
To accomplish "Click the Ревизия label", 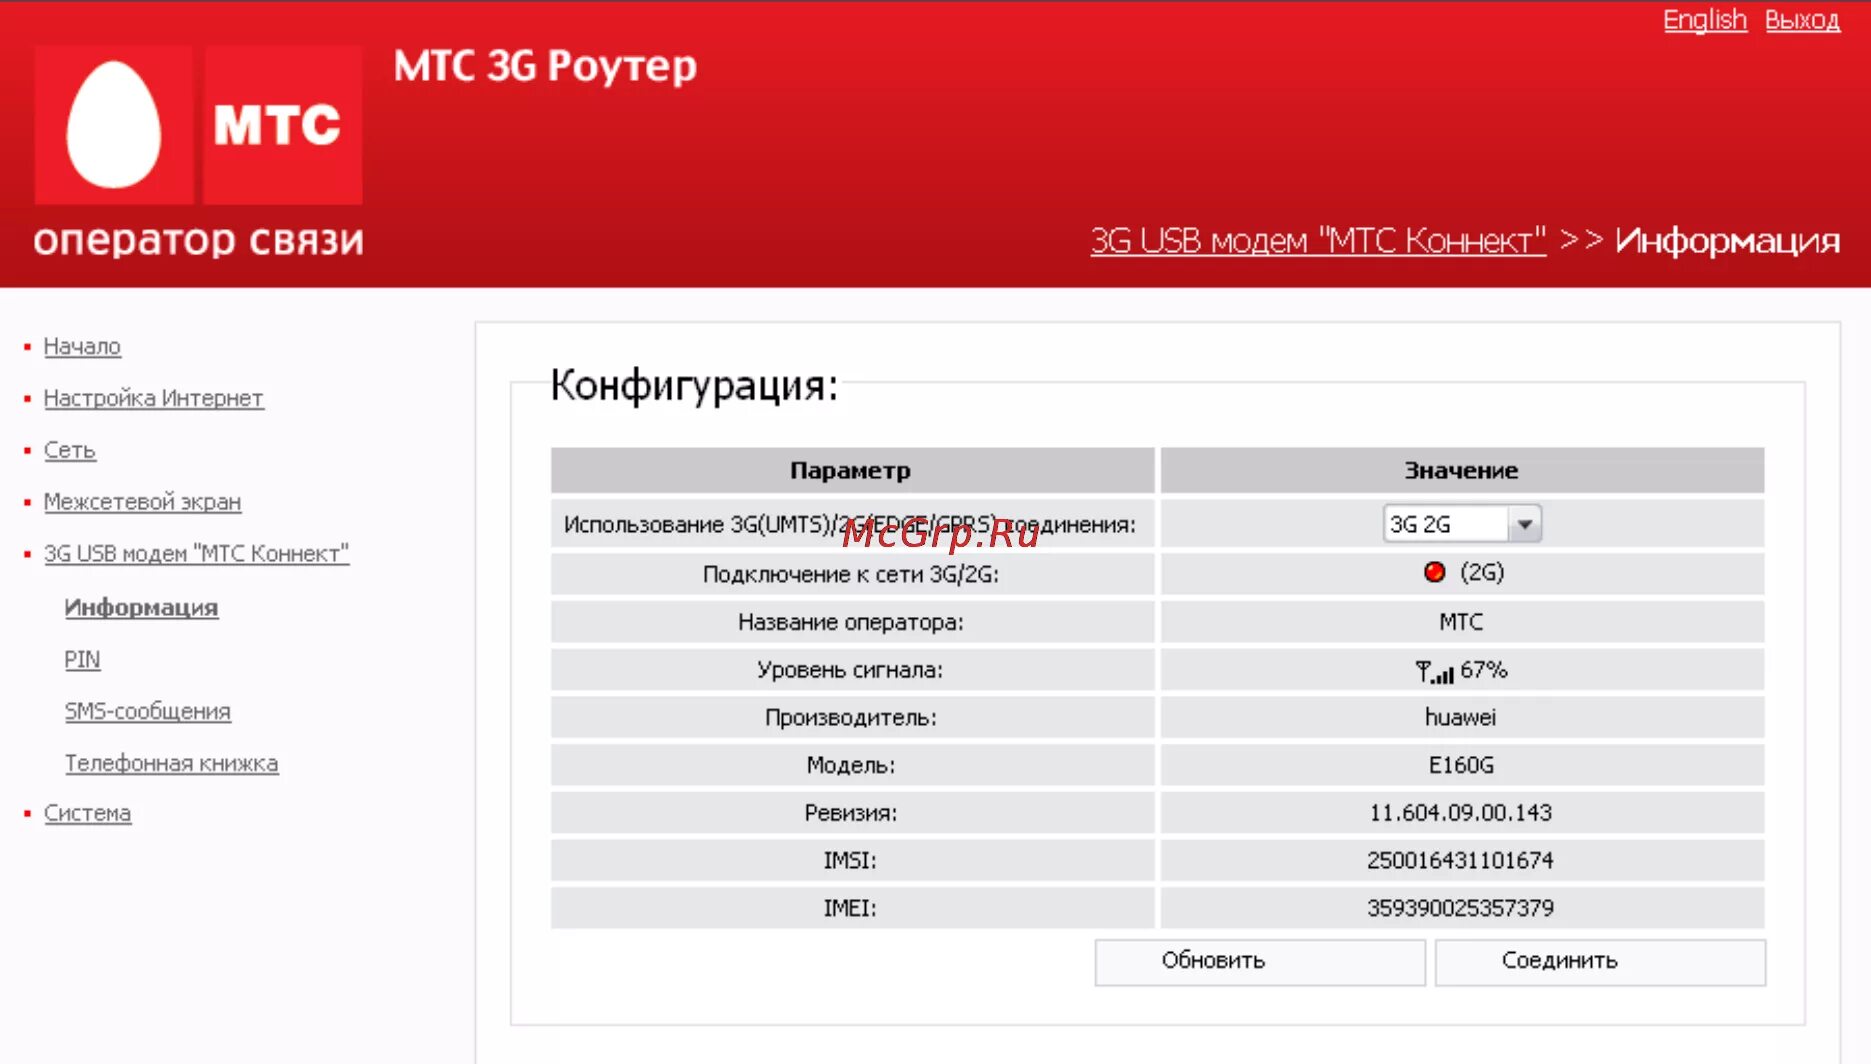I will pos(851,813).
